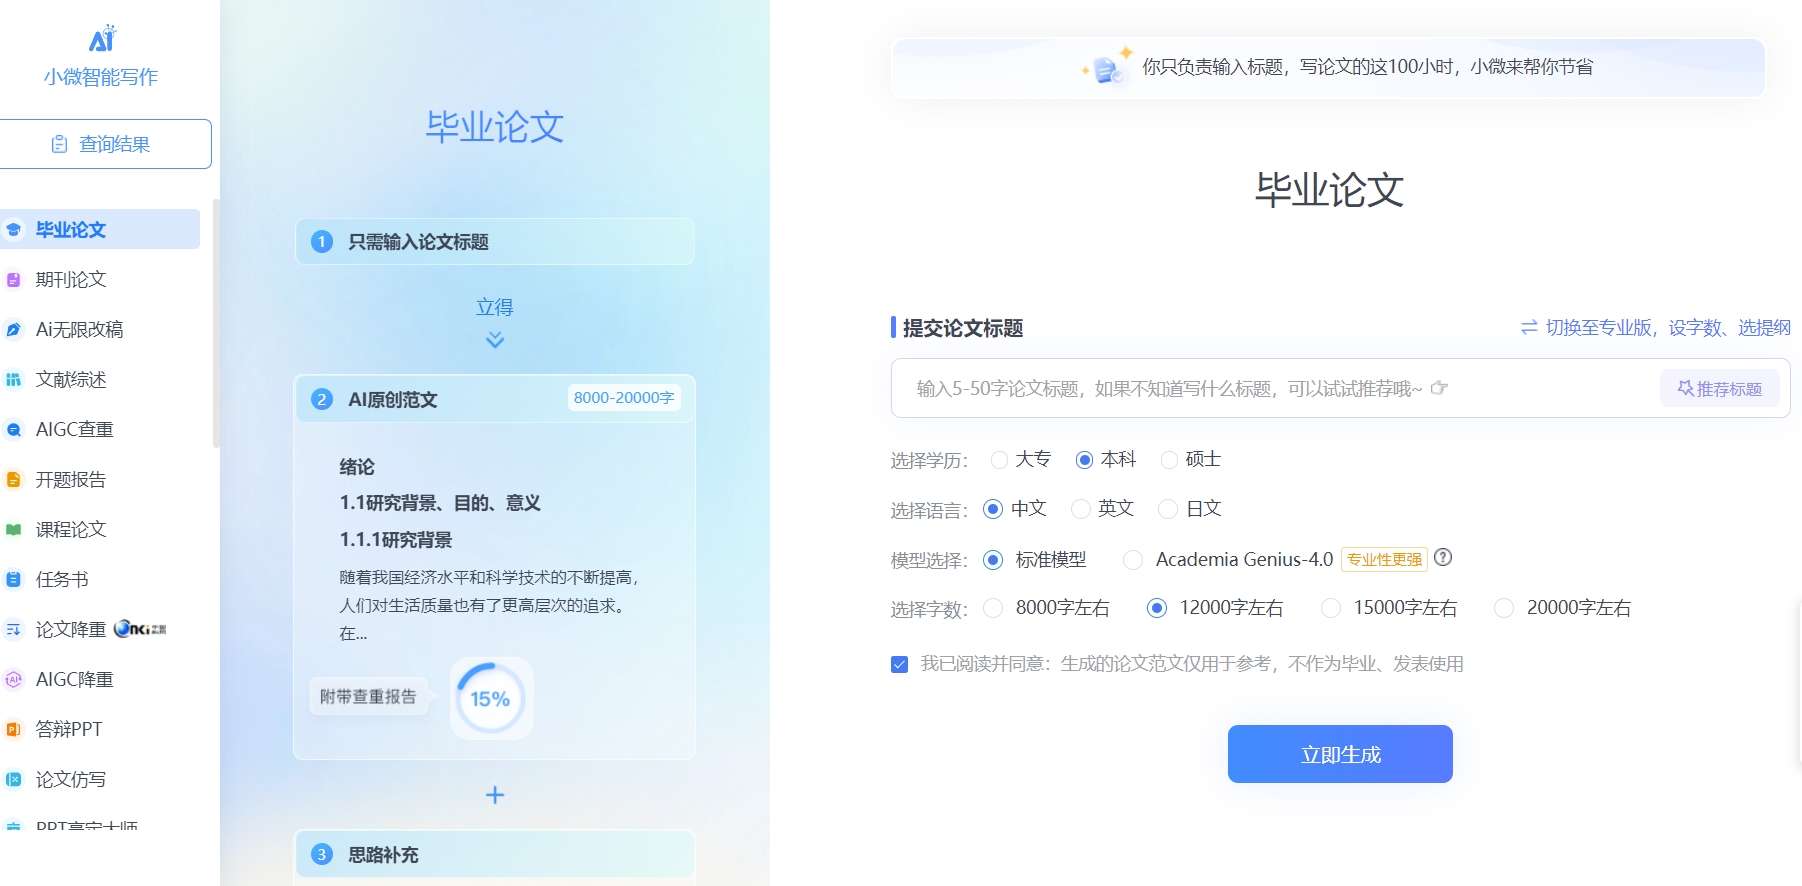This screenshot has height=886, width=1802.
Task: Click the help question mark beside Academia Genius-4.0
Action: click(1443, 558)
